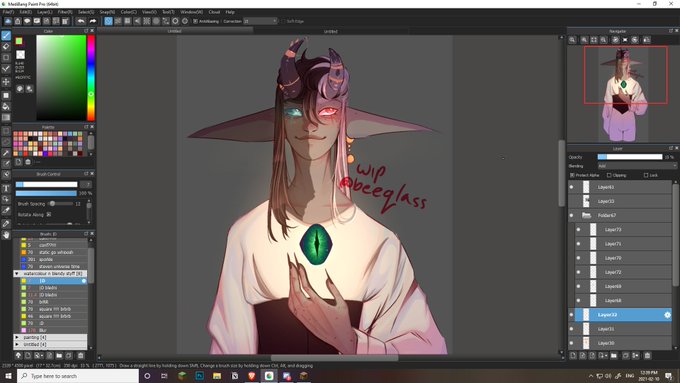The height and width of the screenshot is (383, 680).
Task: Open Correction value dropdown
Action: pos(260,21)
